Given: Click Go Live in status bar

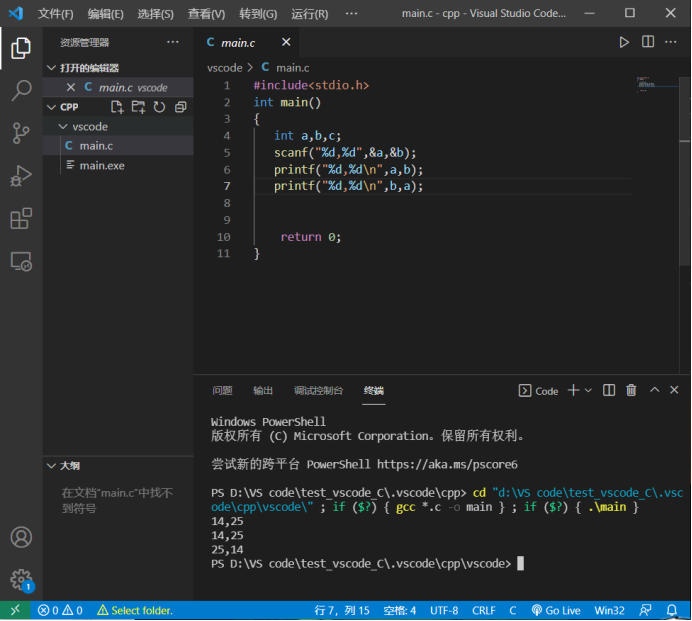Looking at the screenshot, I should 556,610.
